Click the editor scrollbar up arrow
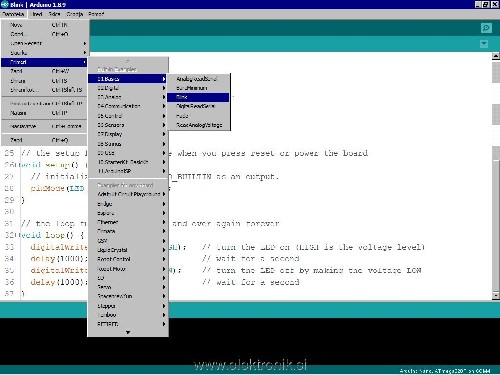The image size is (500, 375). 496,56
